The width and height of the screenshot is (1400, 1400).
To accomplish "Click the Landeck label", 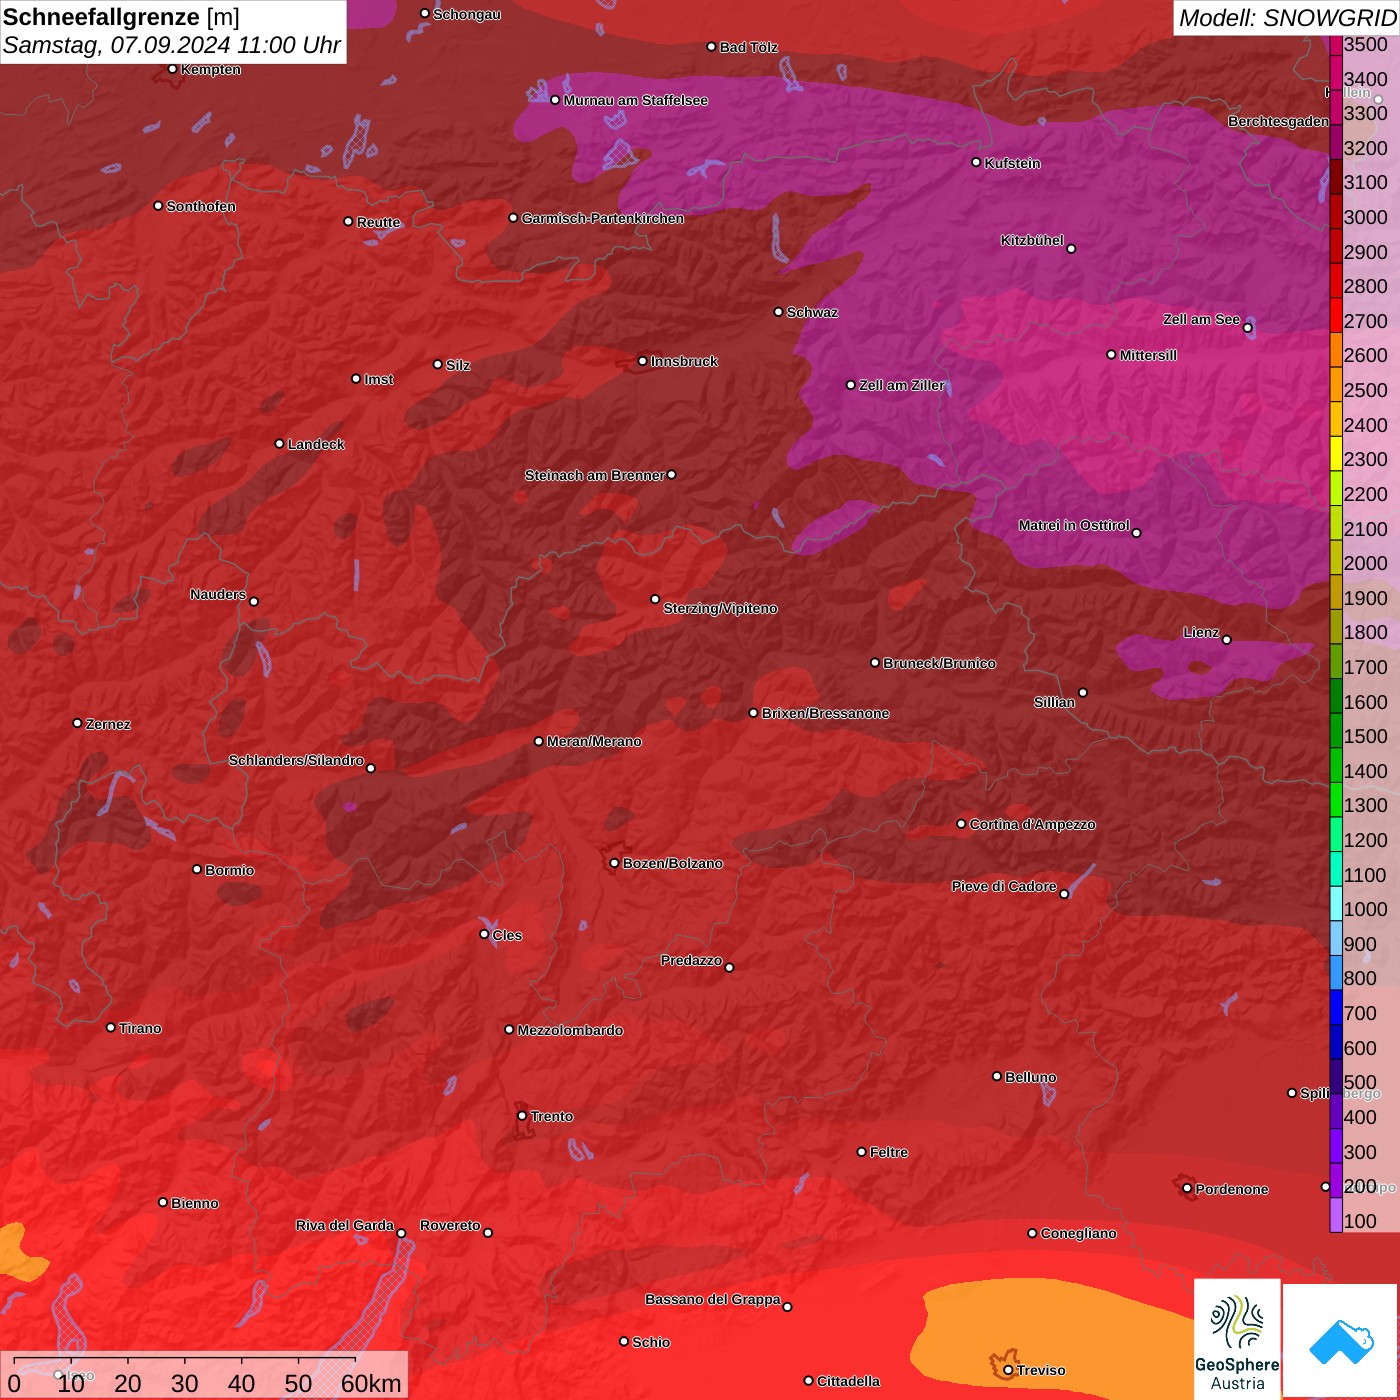I will (x=316, y=444).
